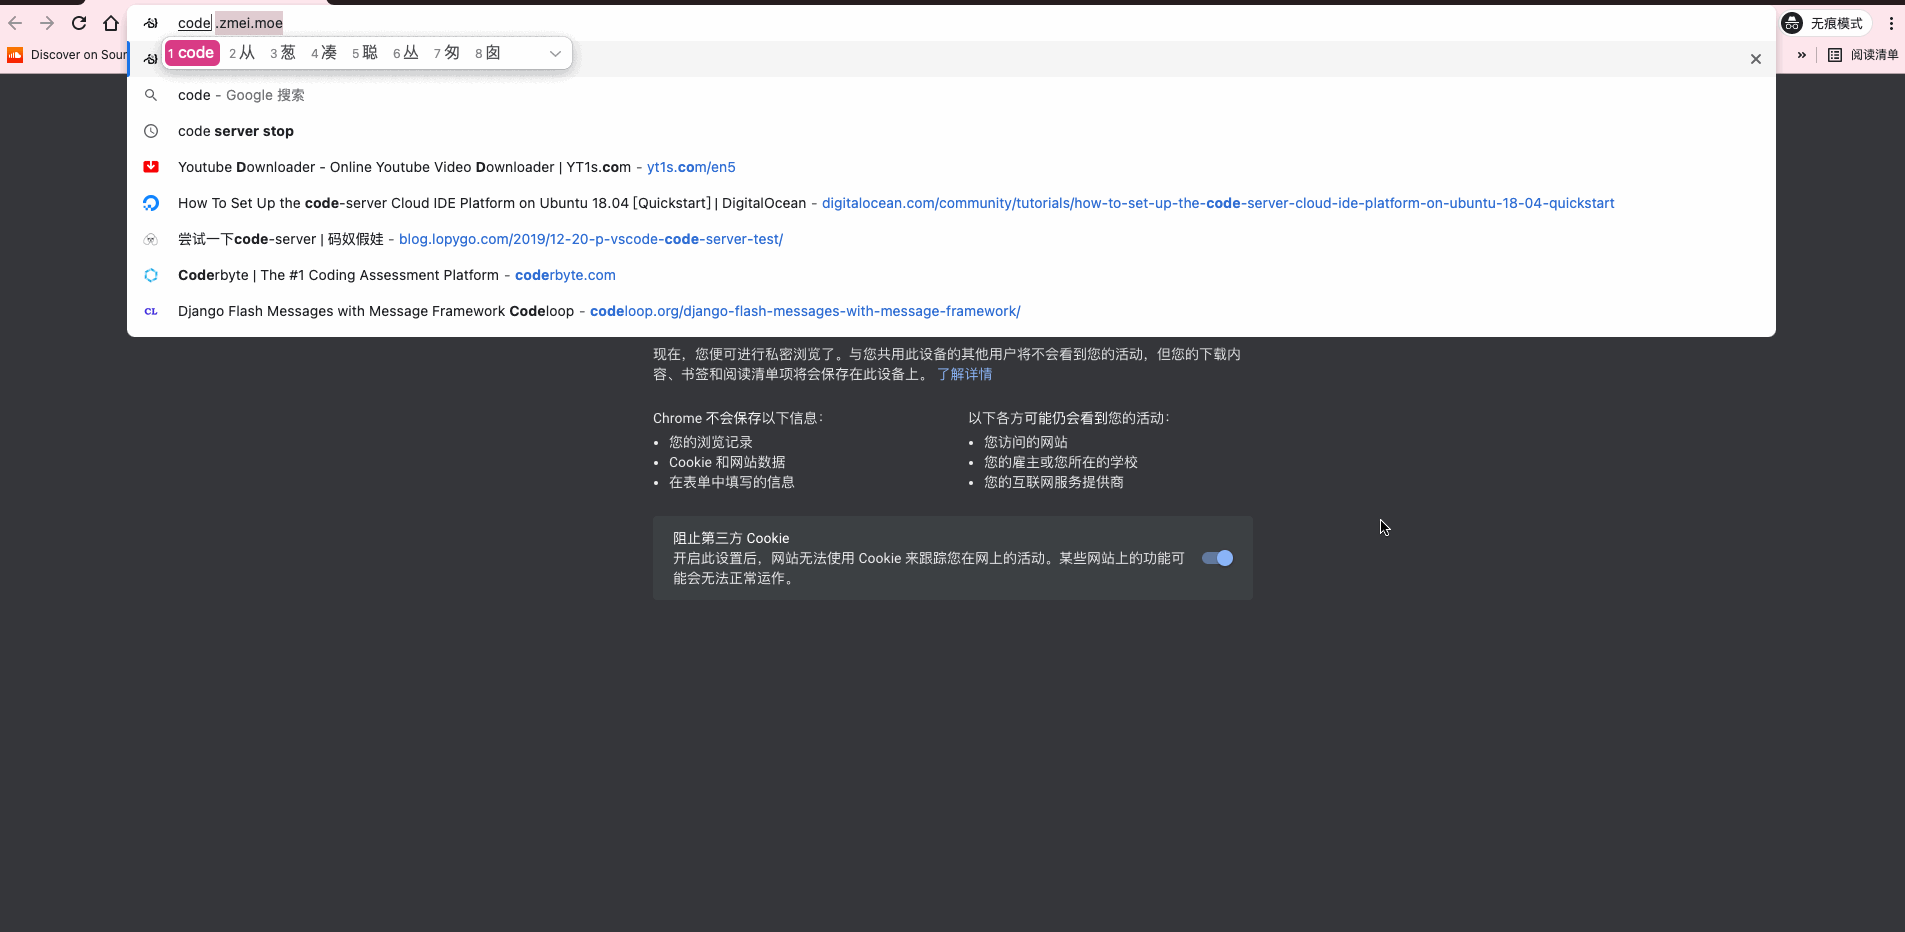The width and height of the screenshot is (1905, 932).
Task: Pick IME candidate 6 丛
Action: pyautogui.click(x=406, y=53)
